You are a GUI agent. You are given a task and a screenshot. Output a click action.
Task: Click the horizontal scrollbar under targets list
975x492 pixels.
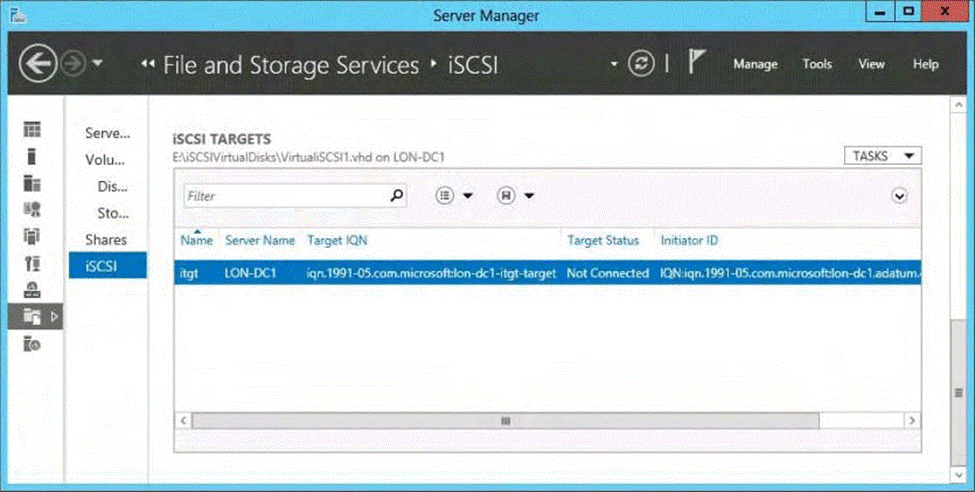[x=505, y=421]
